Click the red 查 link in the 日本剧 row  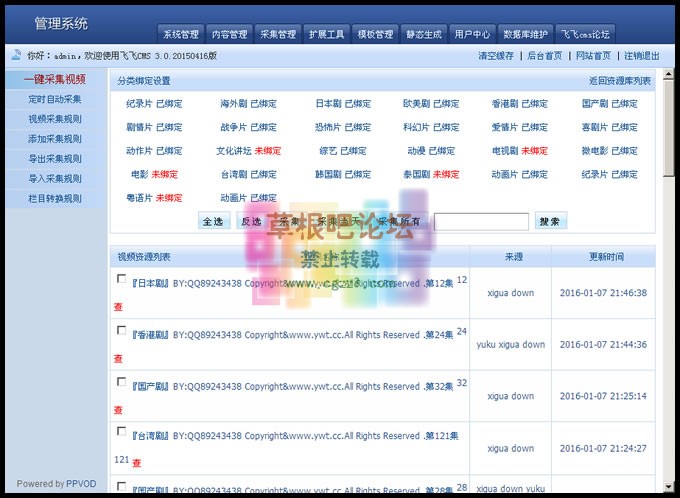click(118, 307)
